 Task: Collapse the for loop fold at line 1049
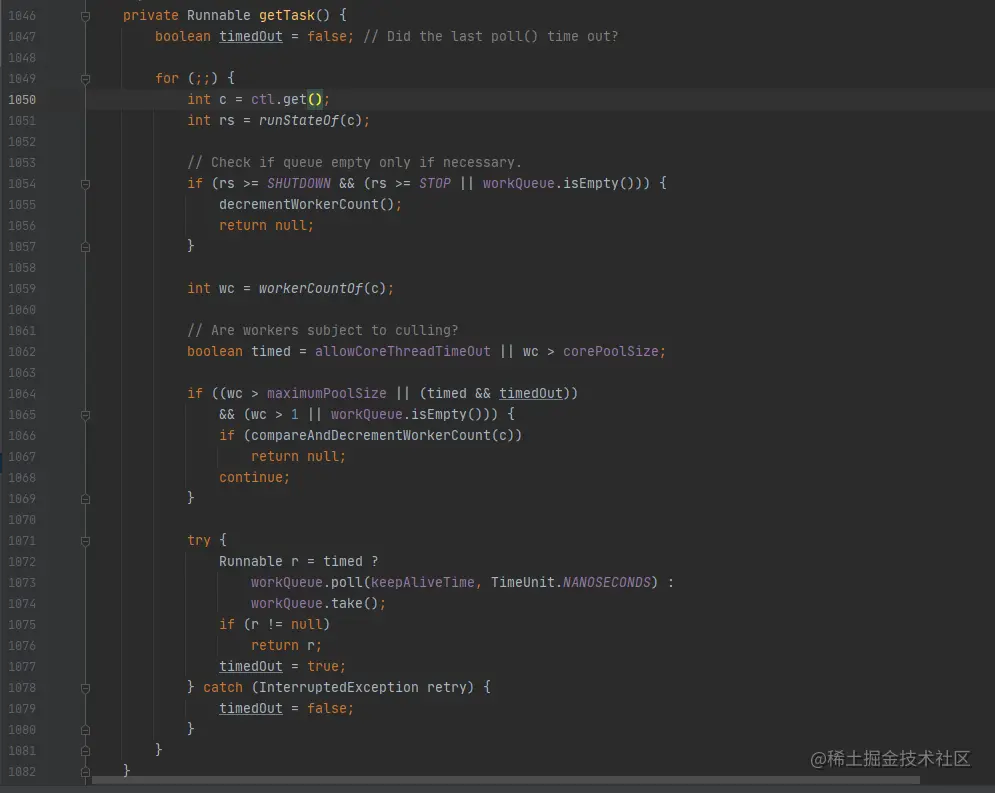pos(85,79)
